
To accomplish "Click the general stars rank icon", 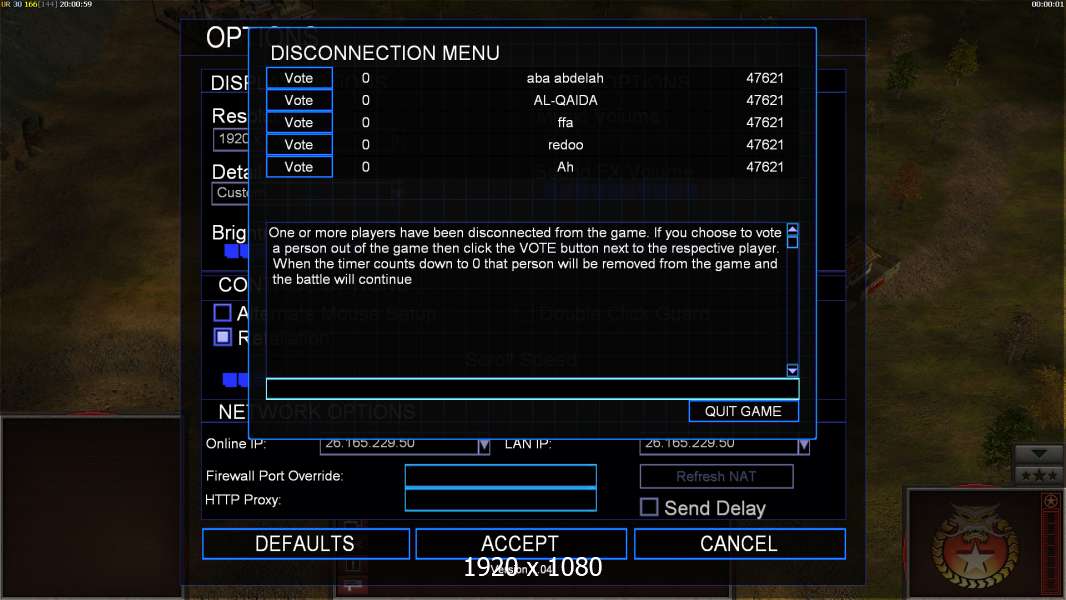I will tap(1039, 475).
